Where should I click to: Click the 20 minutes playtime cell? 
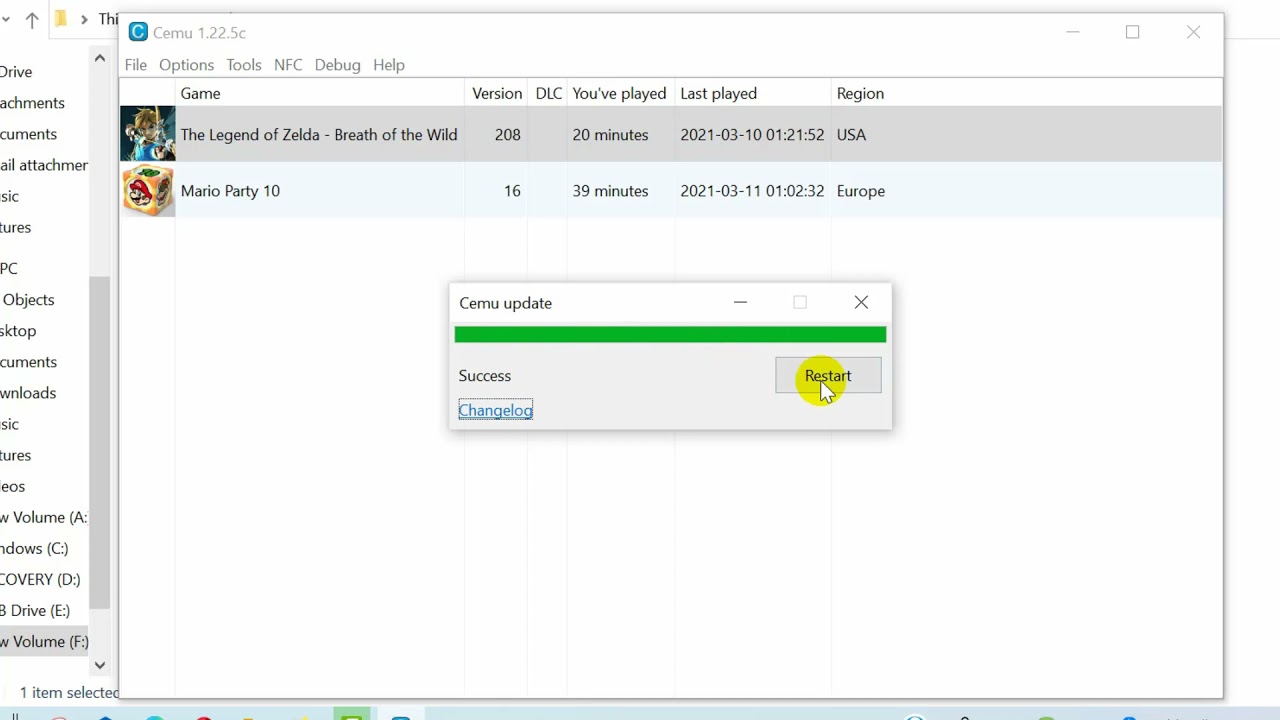[610, 135]
